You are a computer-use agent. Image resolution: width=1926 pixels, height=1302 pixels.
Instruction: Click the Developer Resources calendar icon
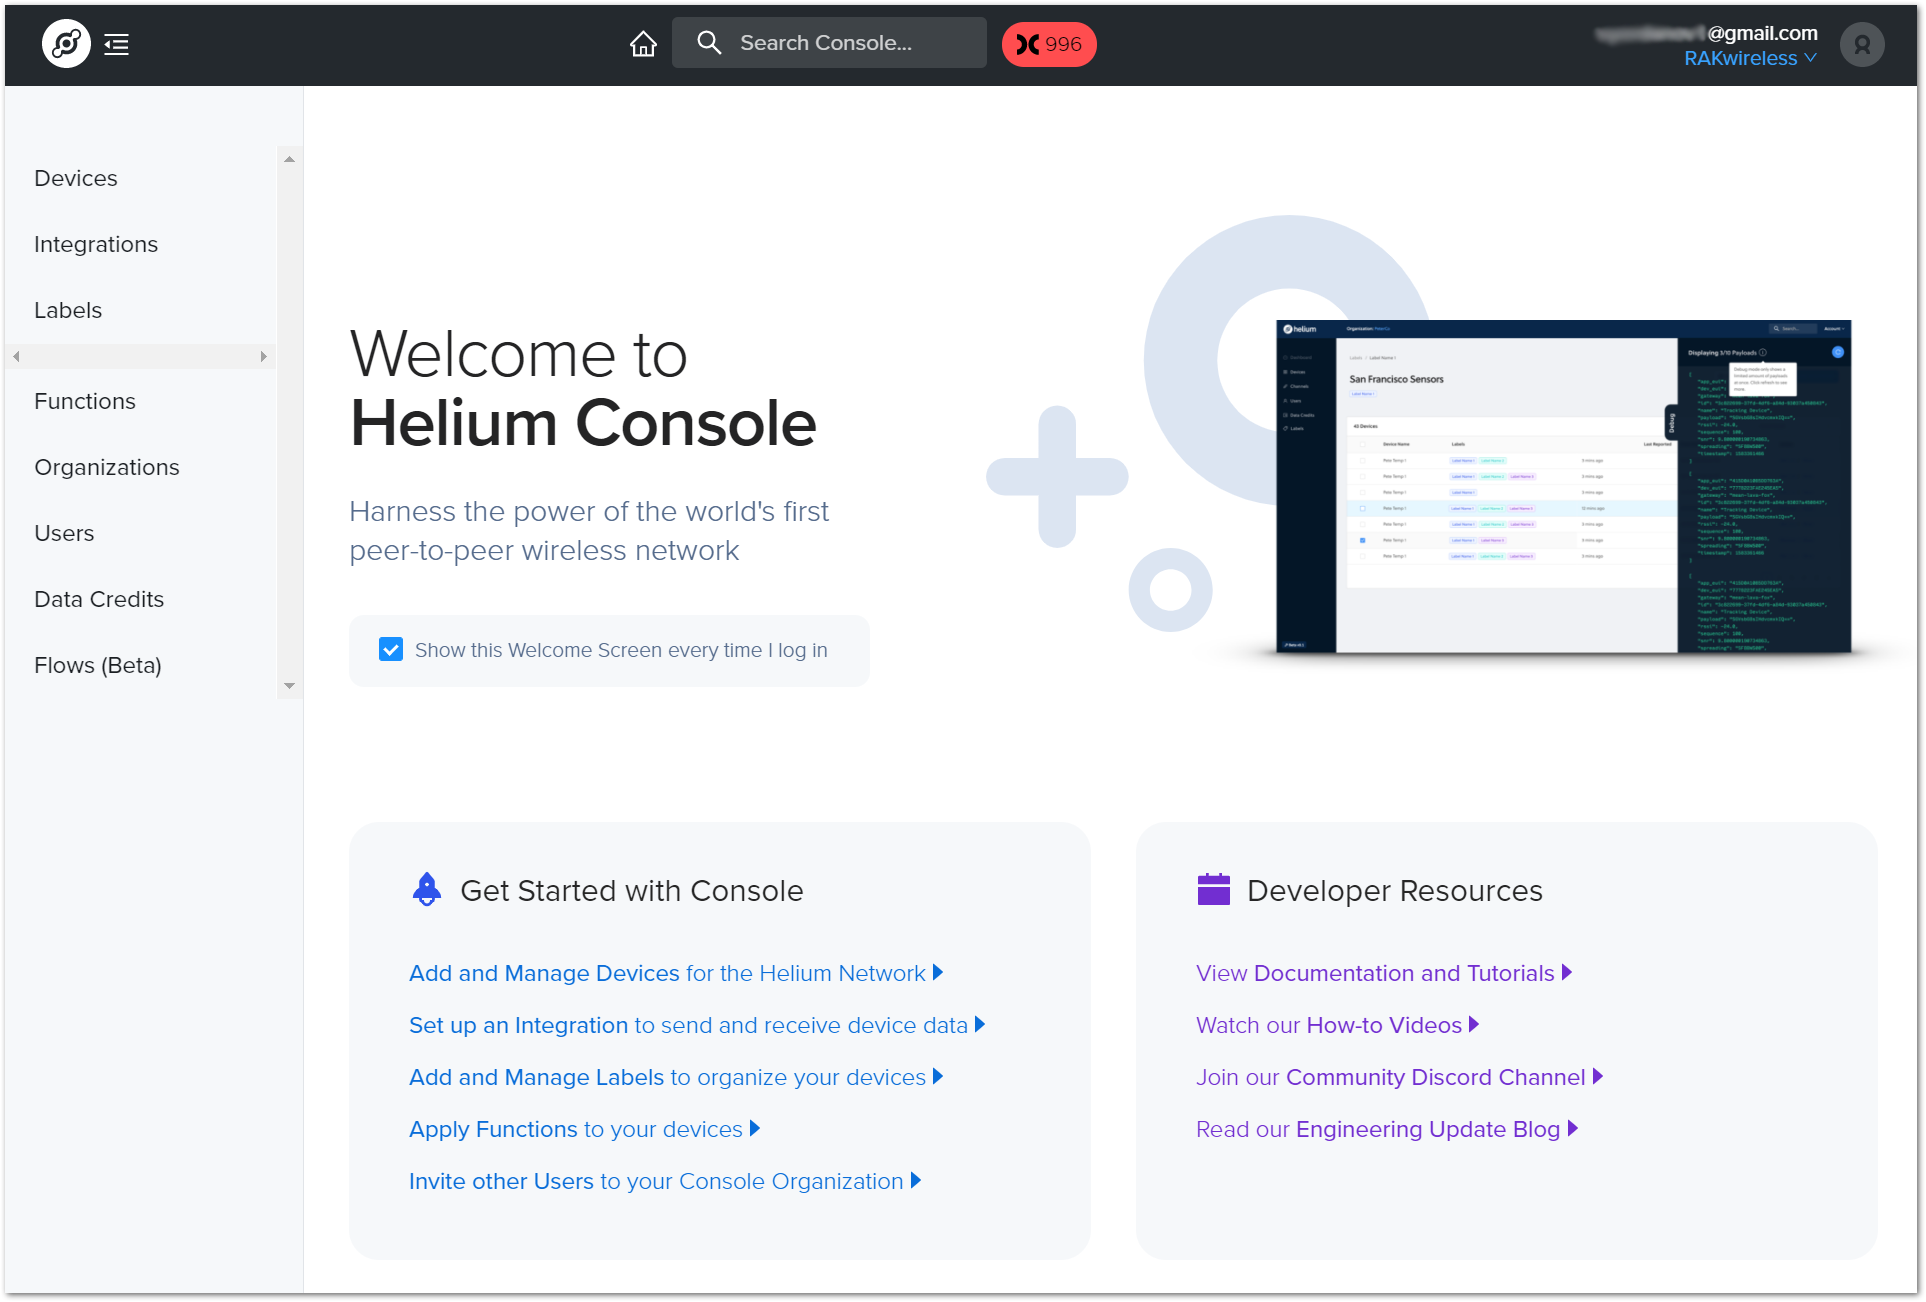(1213, 889)
